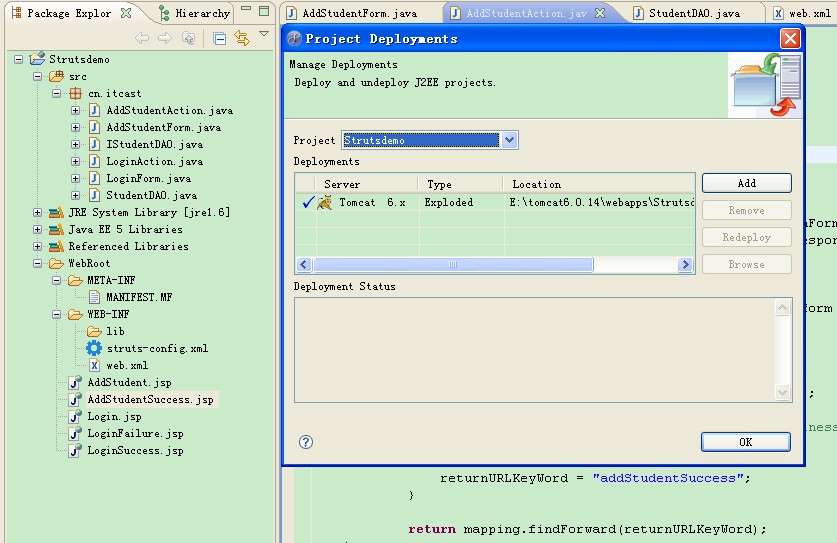
Task: Click the web.xml file icon in tree
Action: [x=94, y=365]
